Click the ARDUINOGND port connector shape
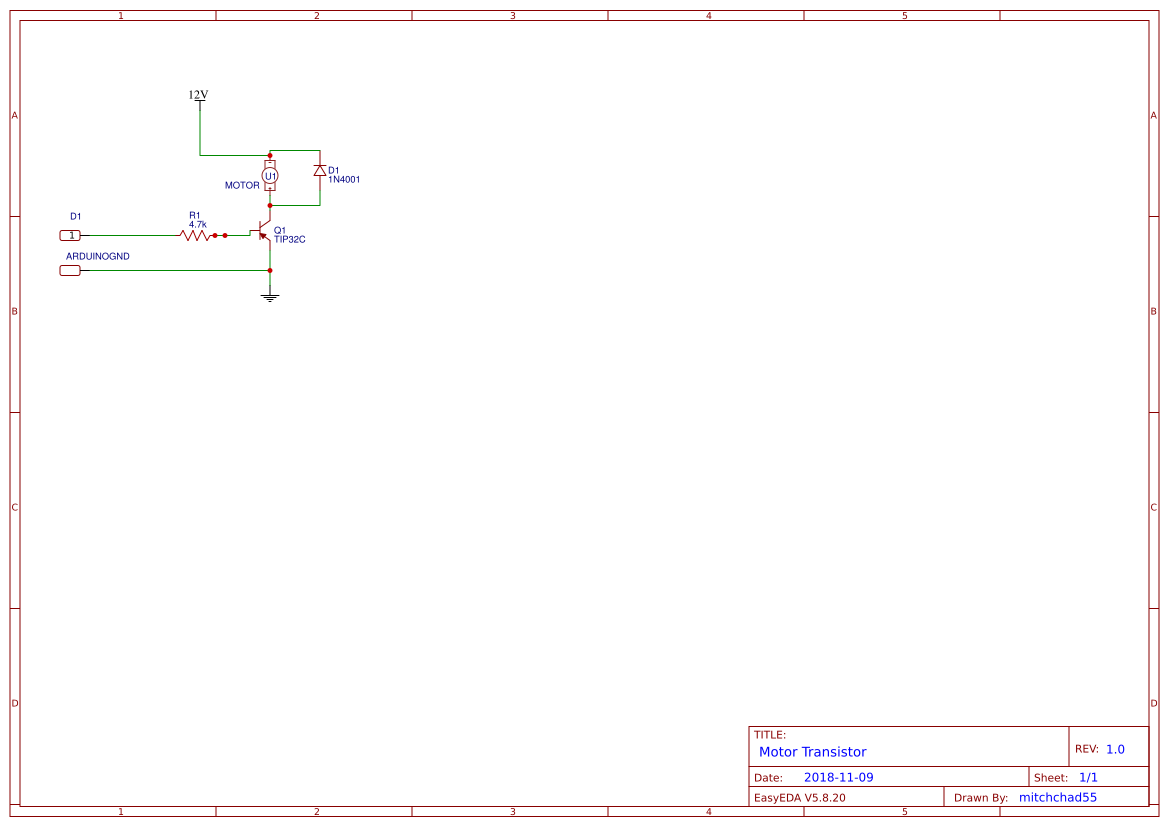 point(70,271)
